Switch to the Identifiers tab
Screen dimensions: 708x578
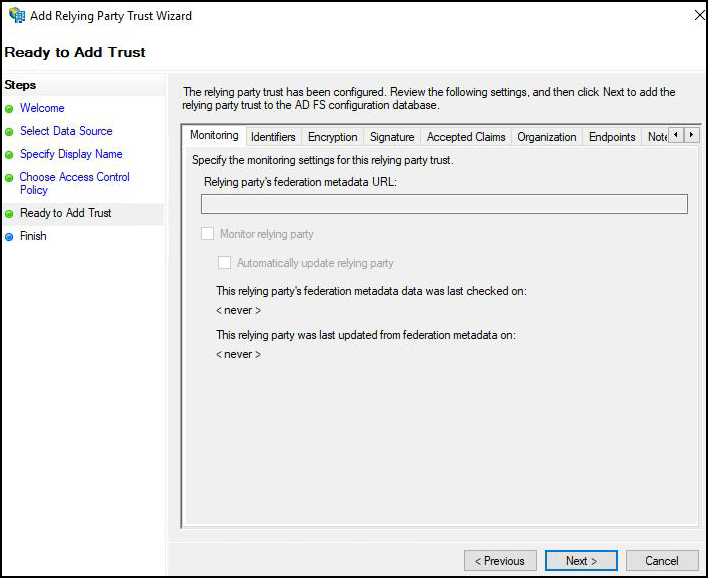pyautogui.click(x=273, y=137)
